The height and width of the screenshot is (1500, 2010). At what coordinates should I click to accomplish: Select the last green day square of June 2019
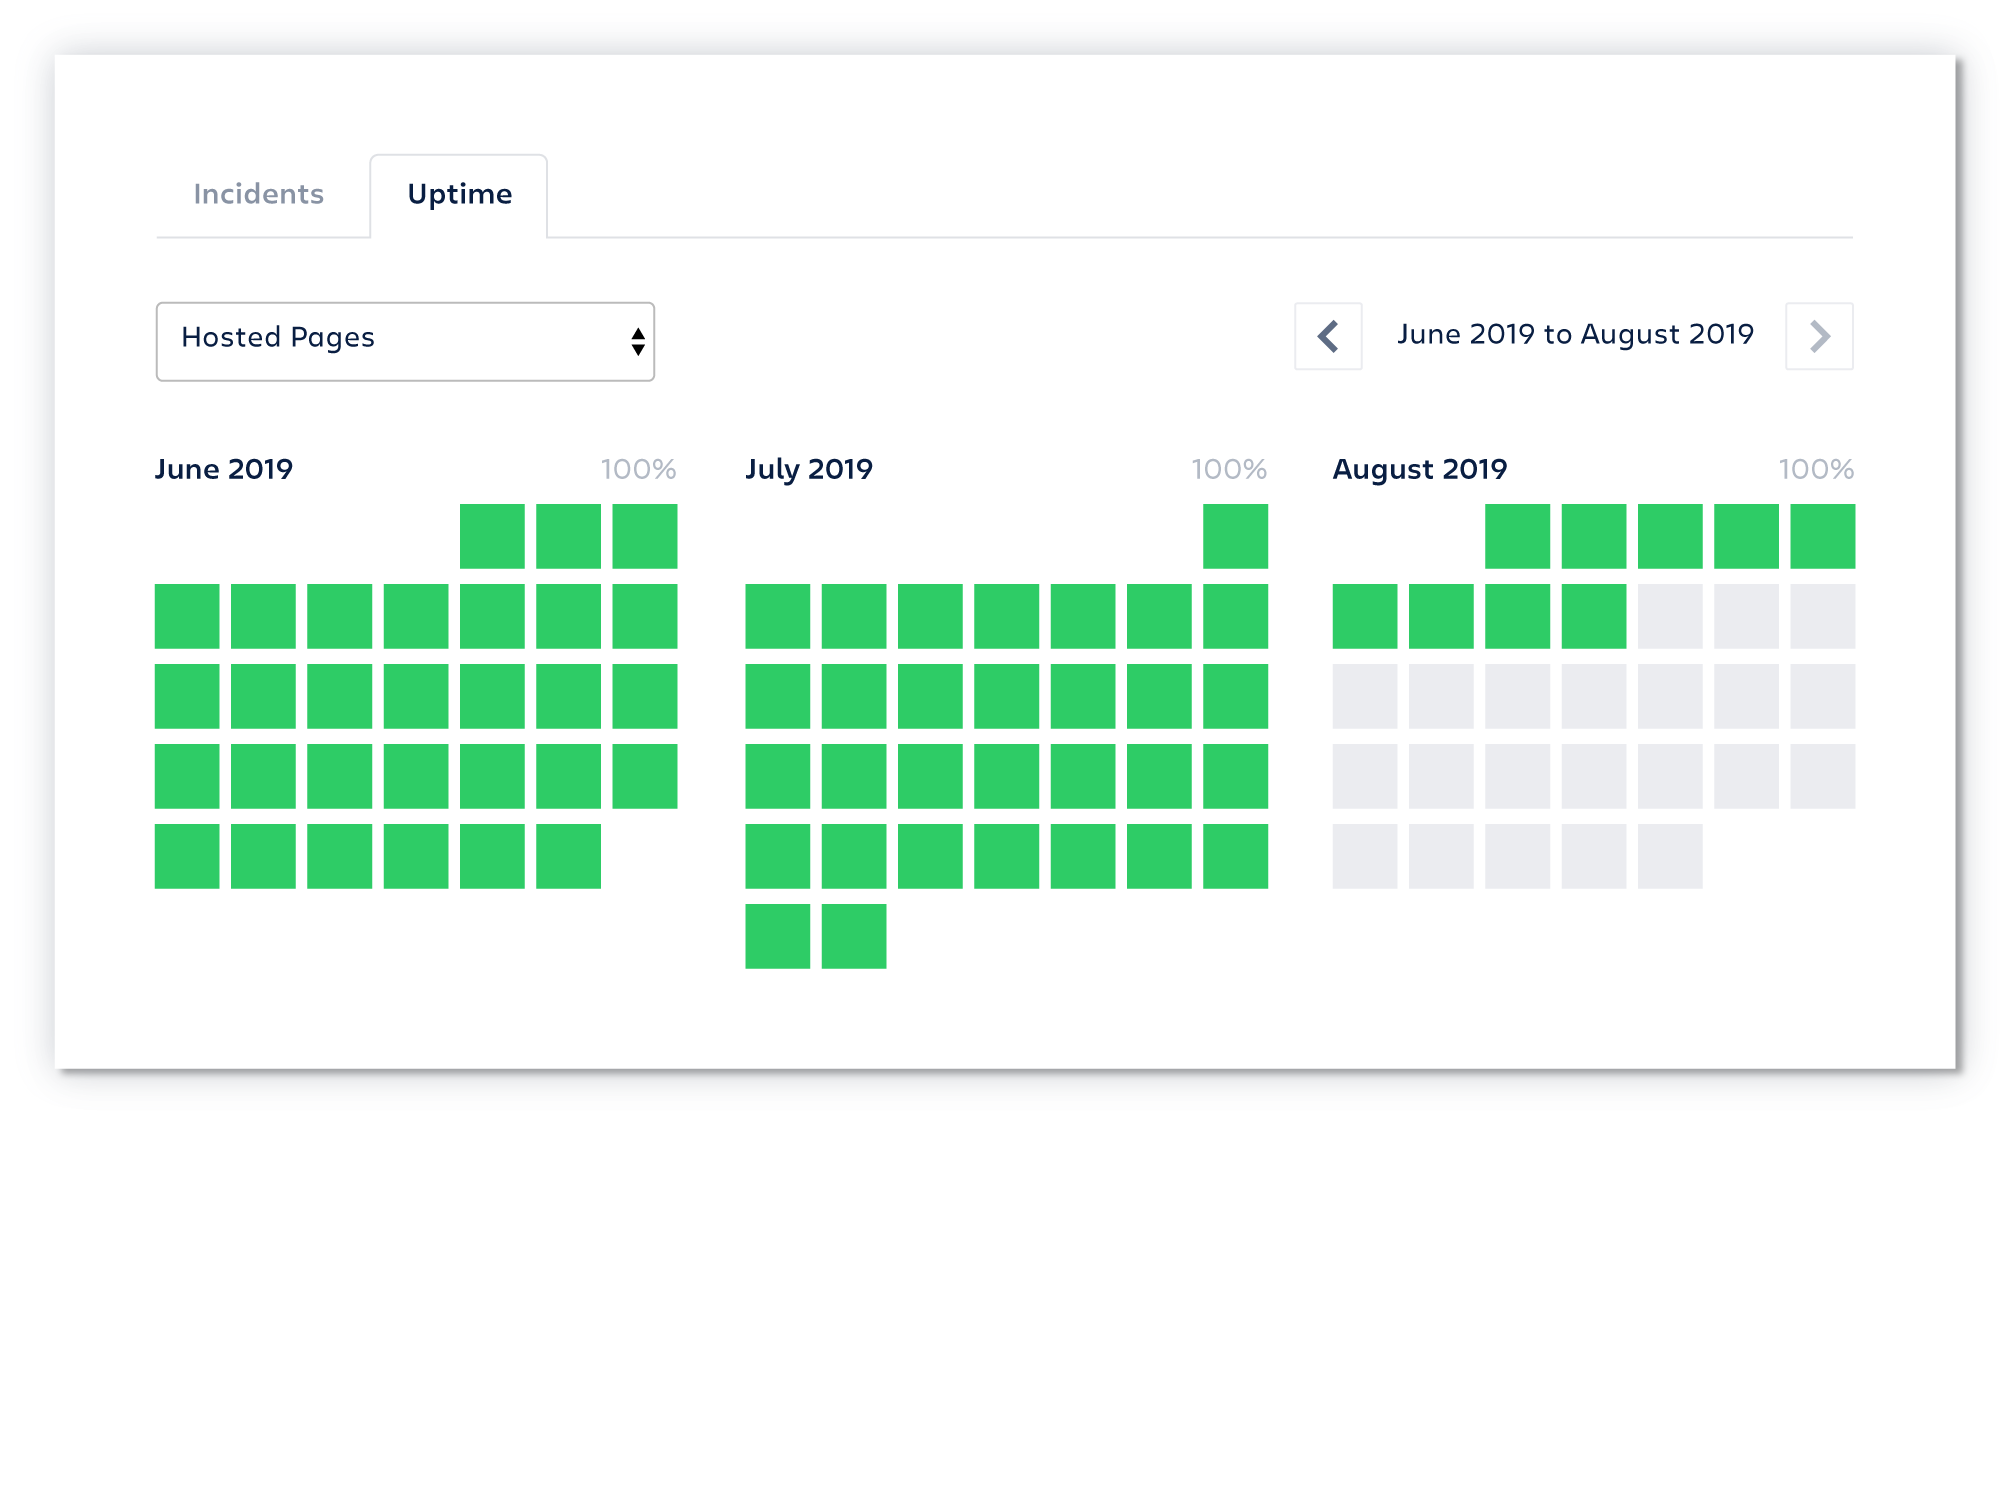568,856
